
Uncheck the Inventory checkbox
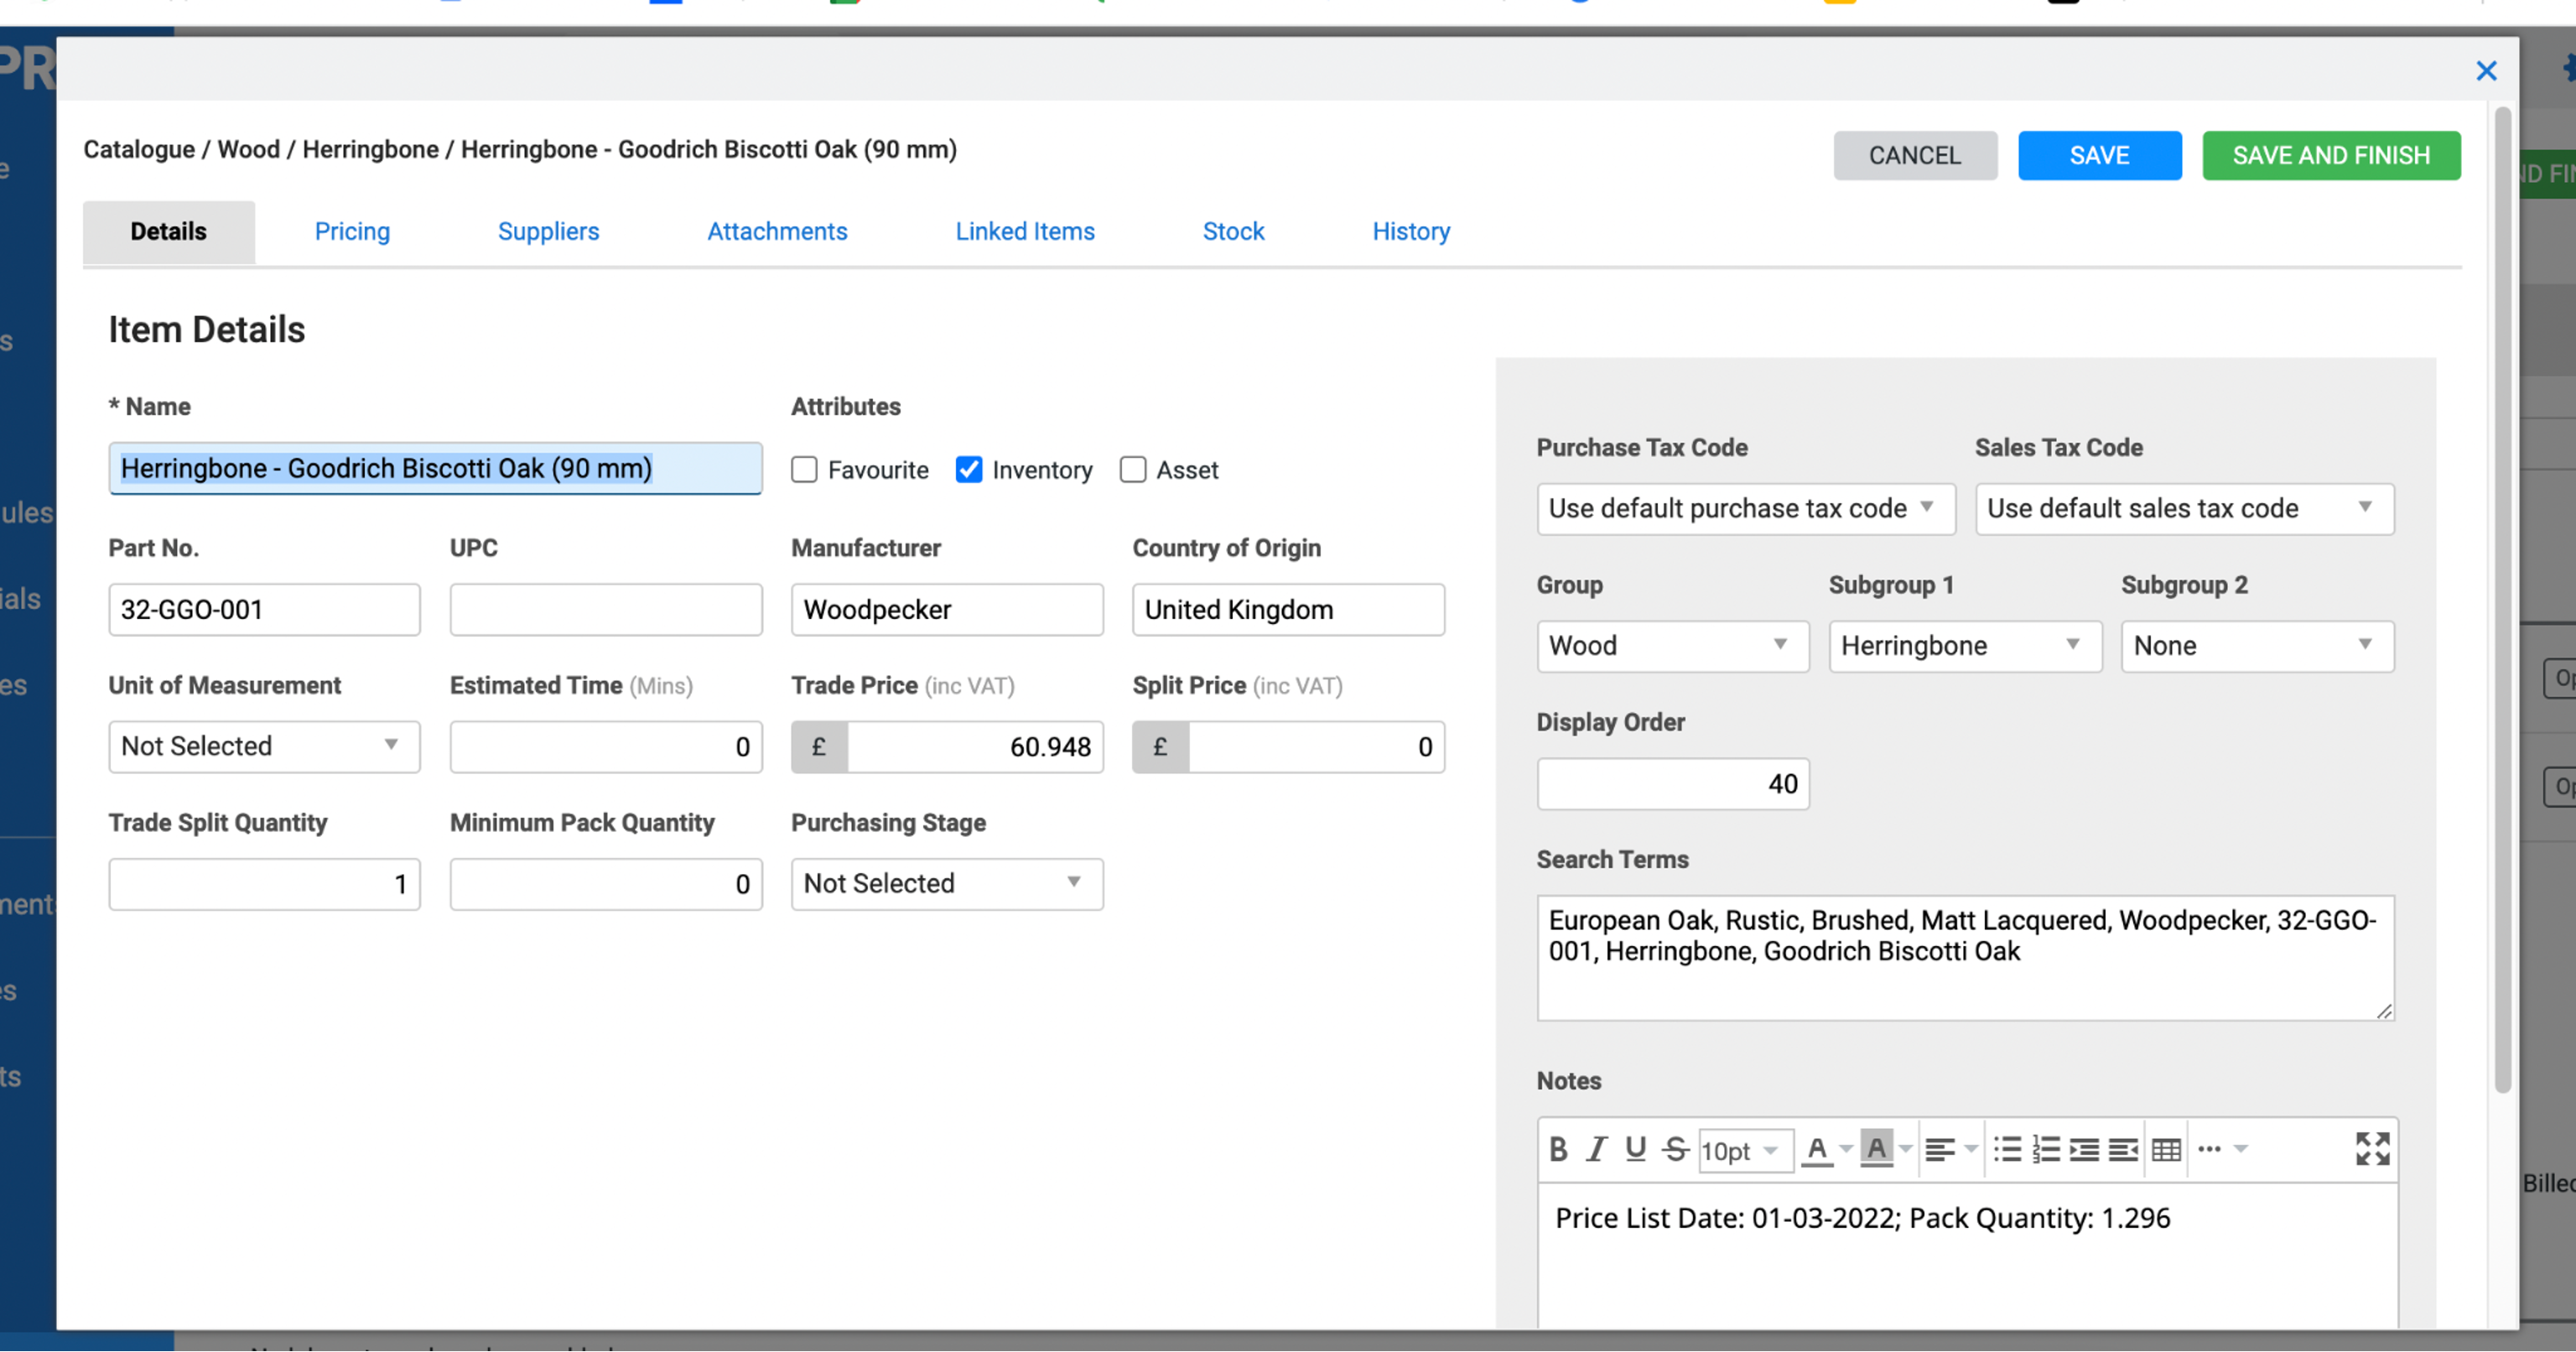coord(968,470)
